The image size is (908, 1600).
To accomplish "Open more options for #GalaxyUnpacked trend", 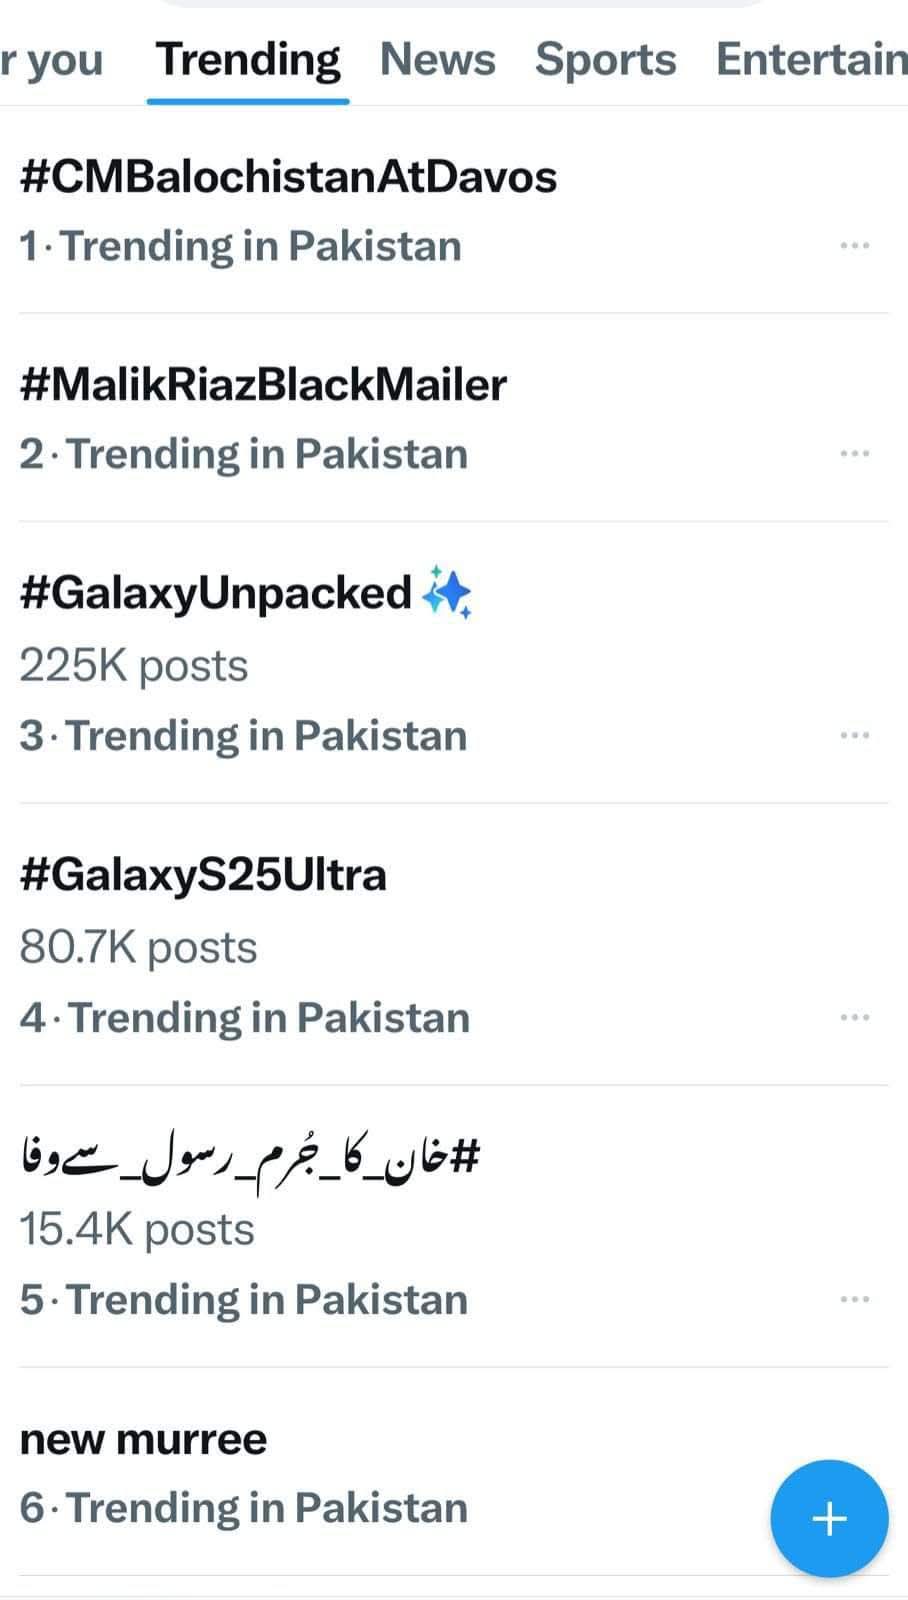I will 854,736.
